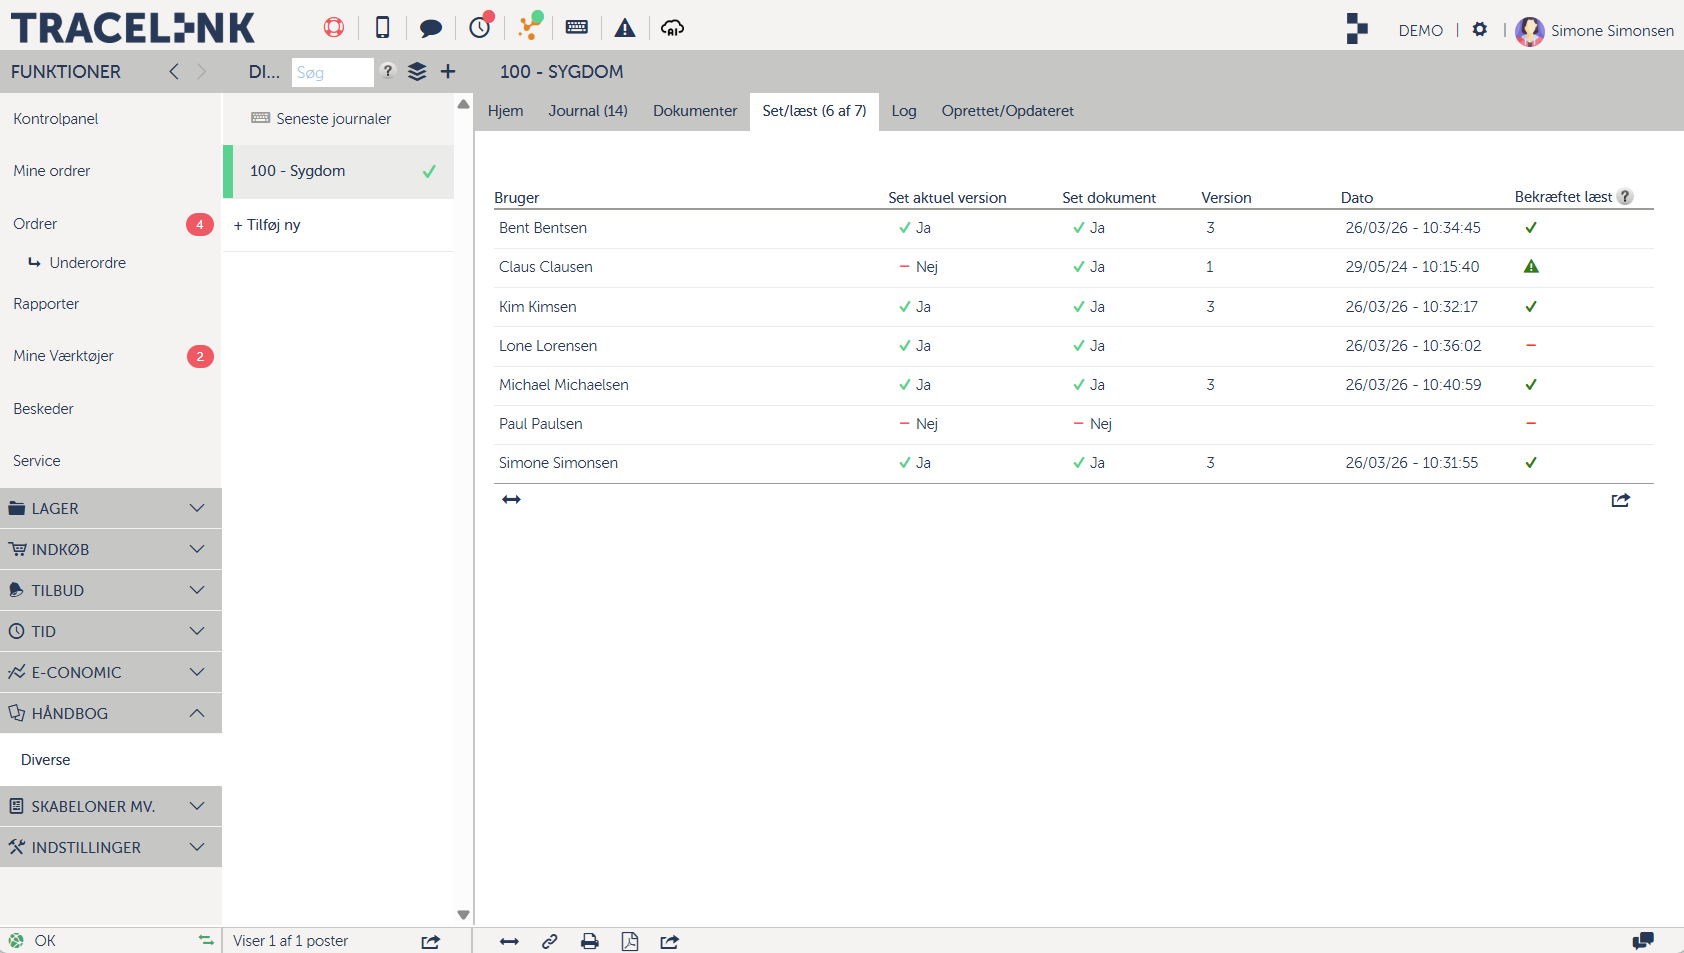Open the lifebuoy support icon
This screenshot has width=1684, height=953.
(334, 28)
